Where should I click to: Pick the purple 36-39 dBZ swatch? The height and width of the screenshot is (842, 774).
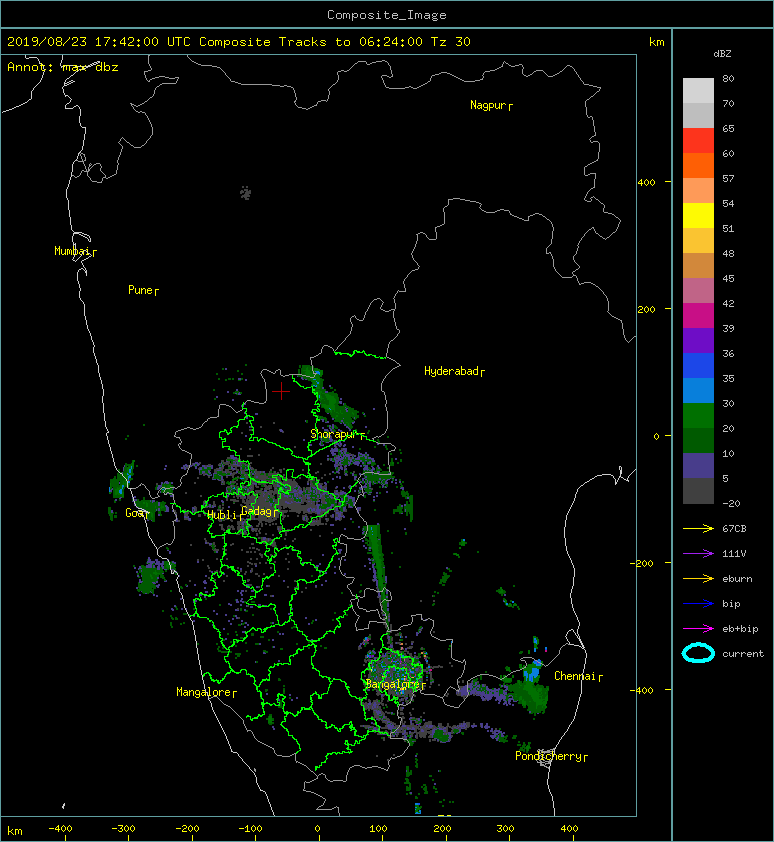[698, 340]
